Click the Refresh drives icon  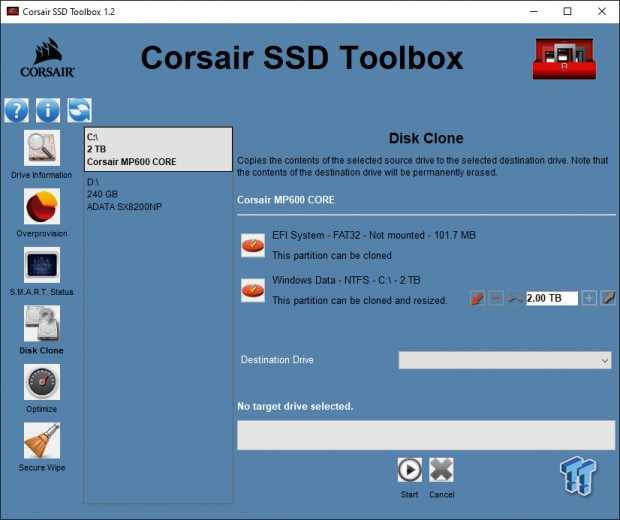coord(79,110)
